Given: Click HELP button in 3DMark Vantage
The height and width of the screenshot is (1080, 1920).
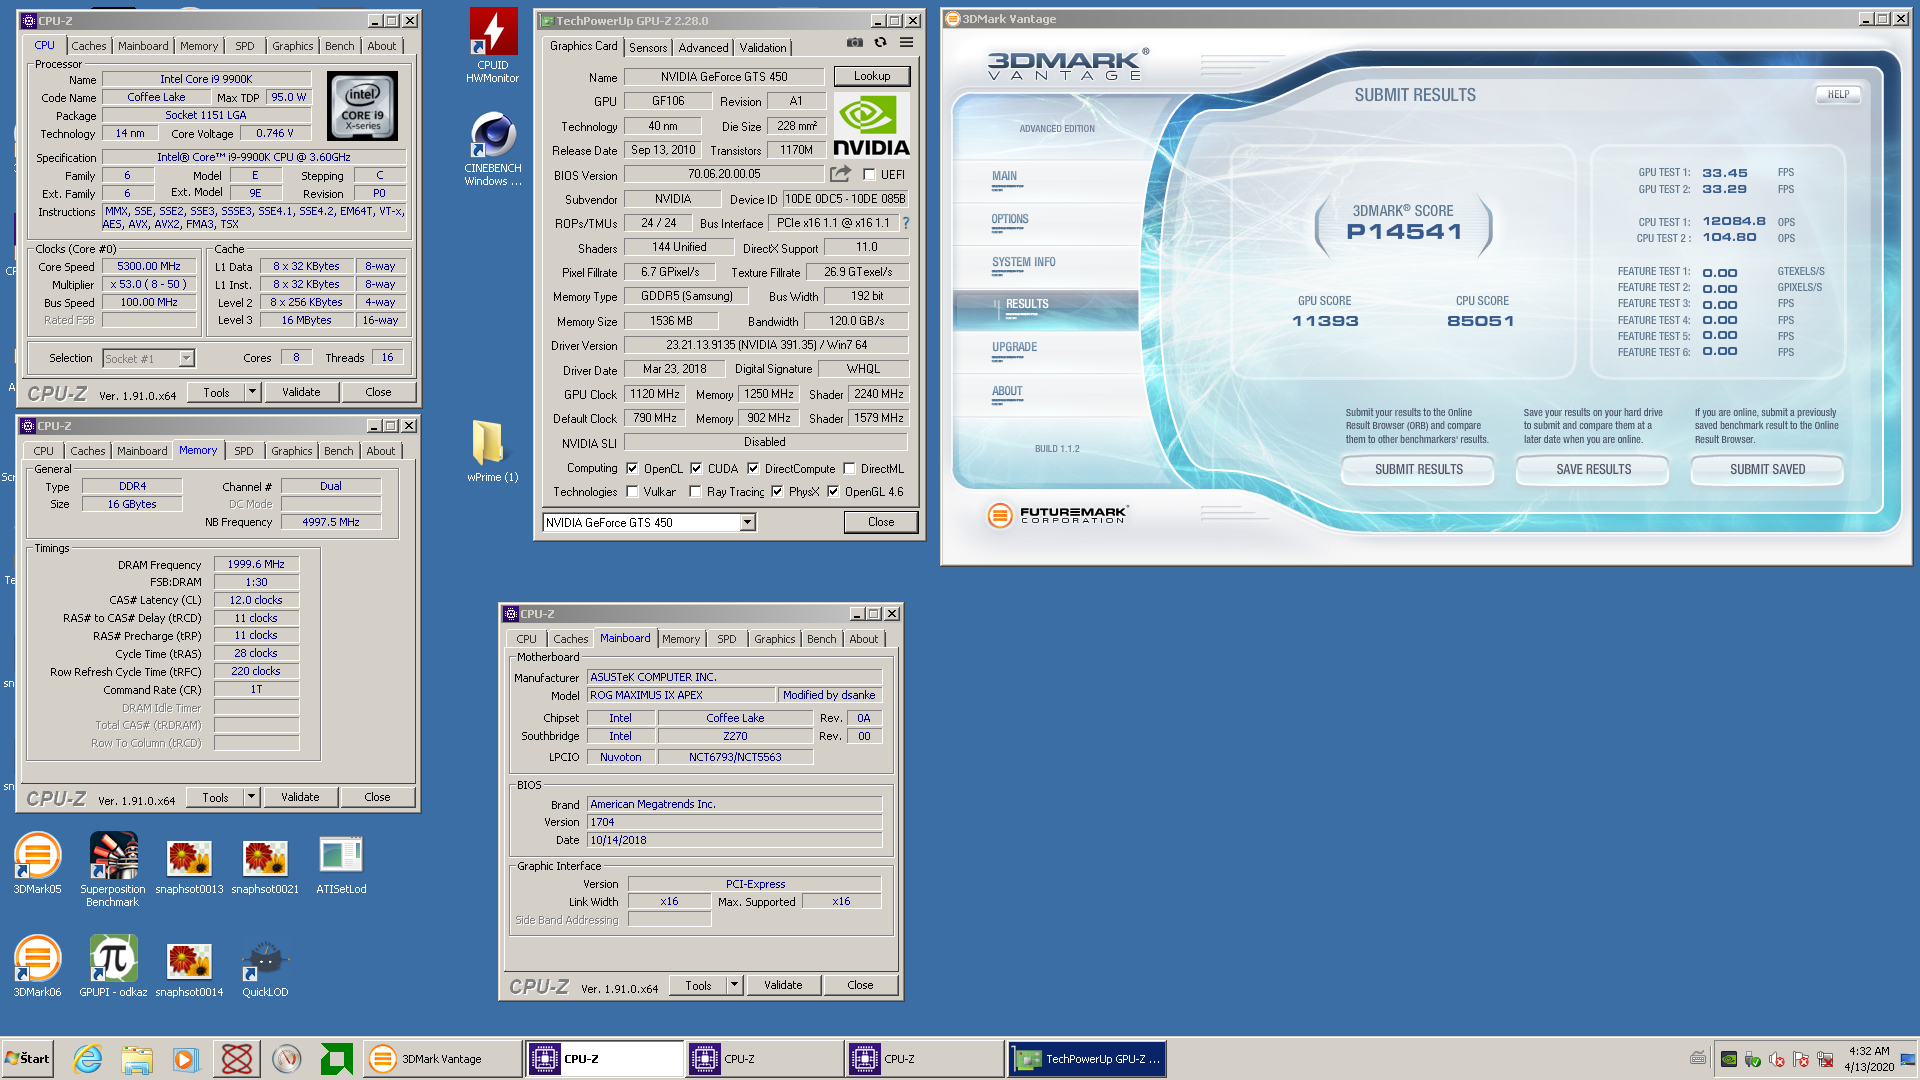Looking at the screenshot, I should coord(1838,95).
